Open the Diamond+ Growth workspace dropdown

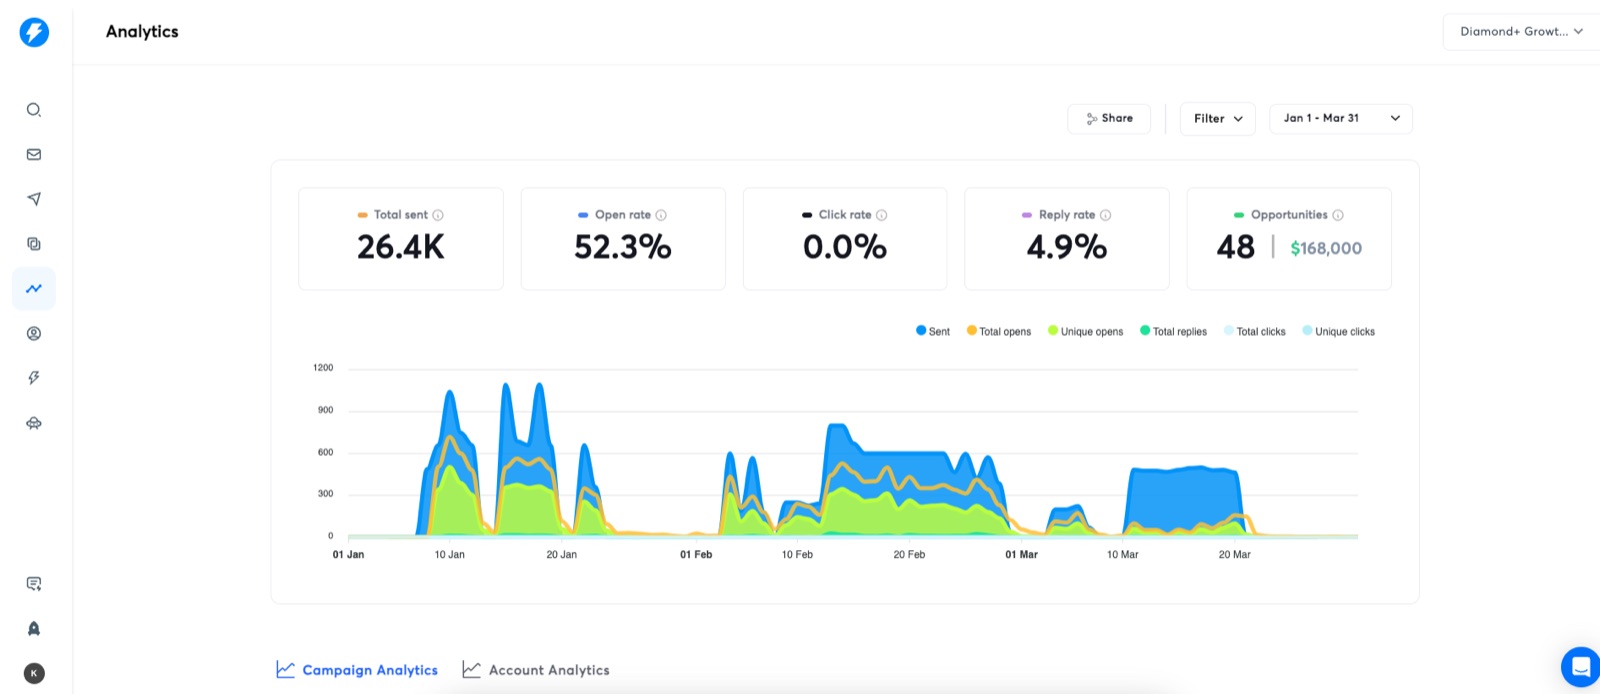[1521, 32]
